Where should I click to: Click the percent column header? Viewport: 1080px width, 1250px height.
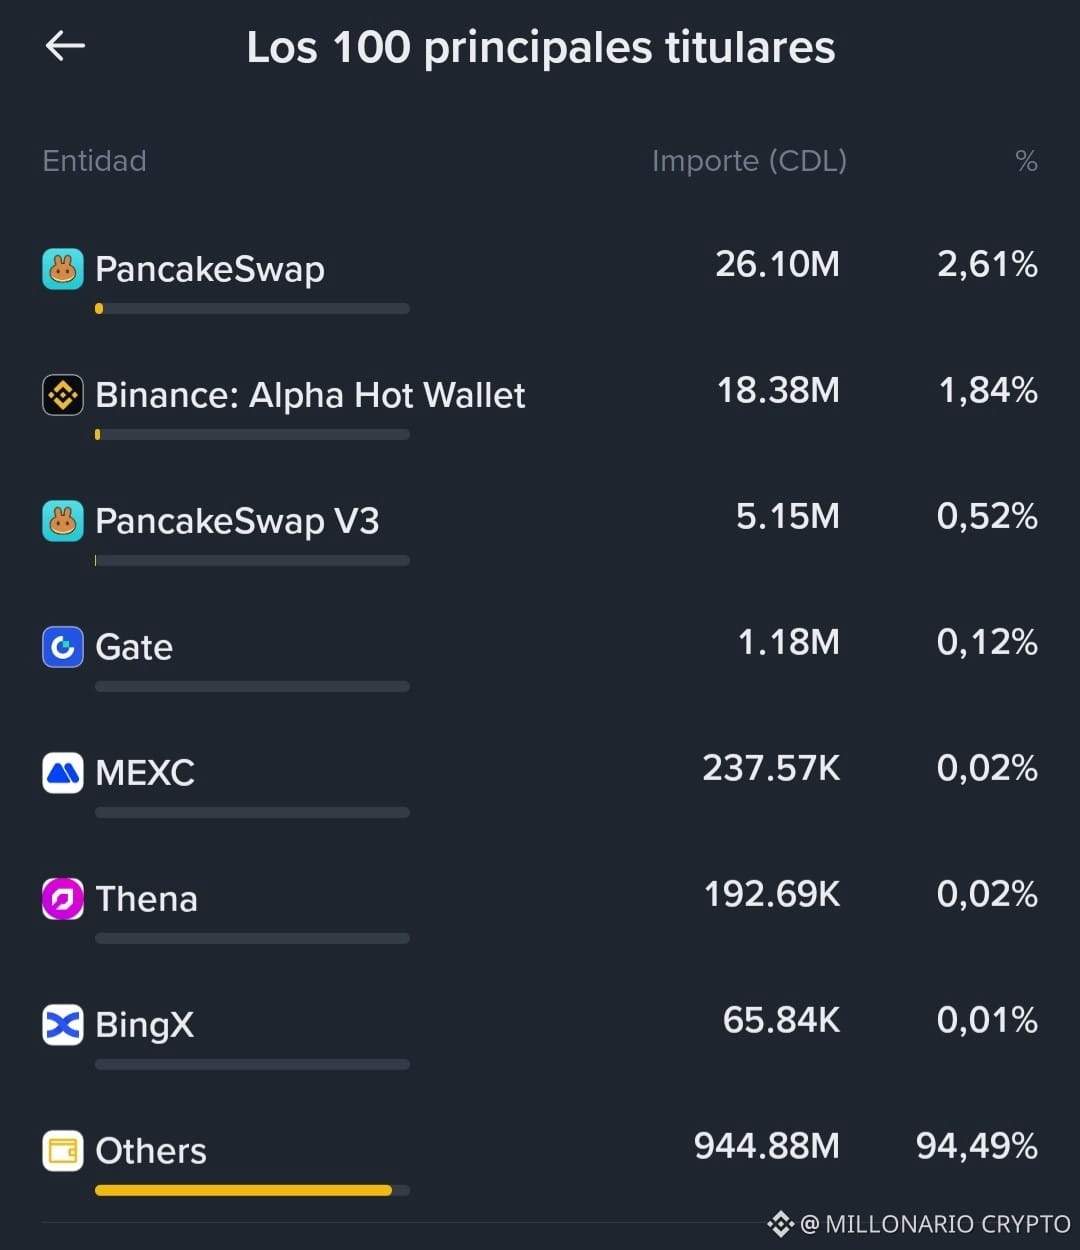[x=1026, y=161]
